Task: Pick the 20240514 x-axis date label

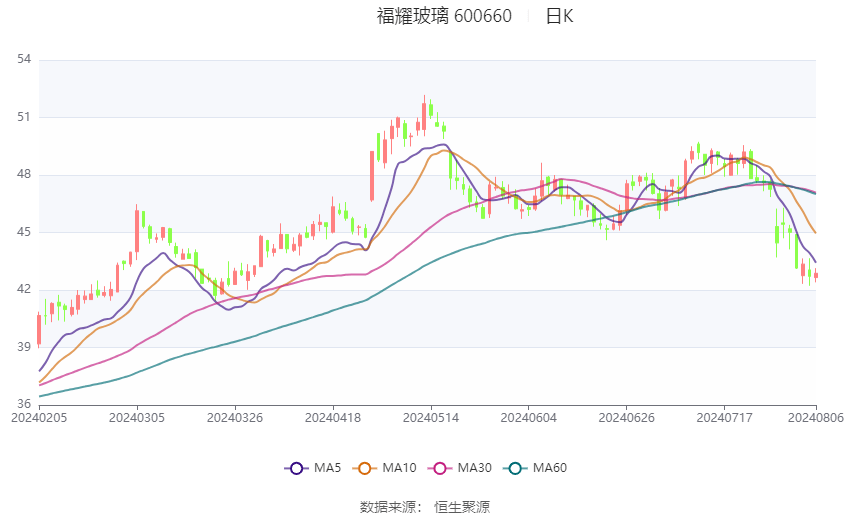Action: (x=430, y=417)
